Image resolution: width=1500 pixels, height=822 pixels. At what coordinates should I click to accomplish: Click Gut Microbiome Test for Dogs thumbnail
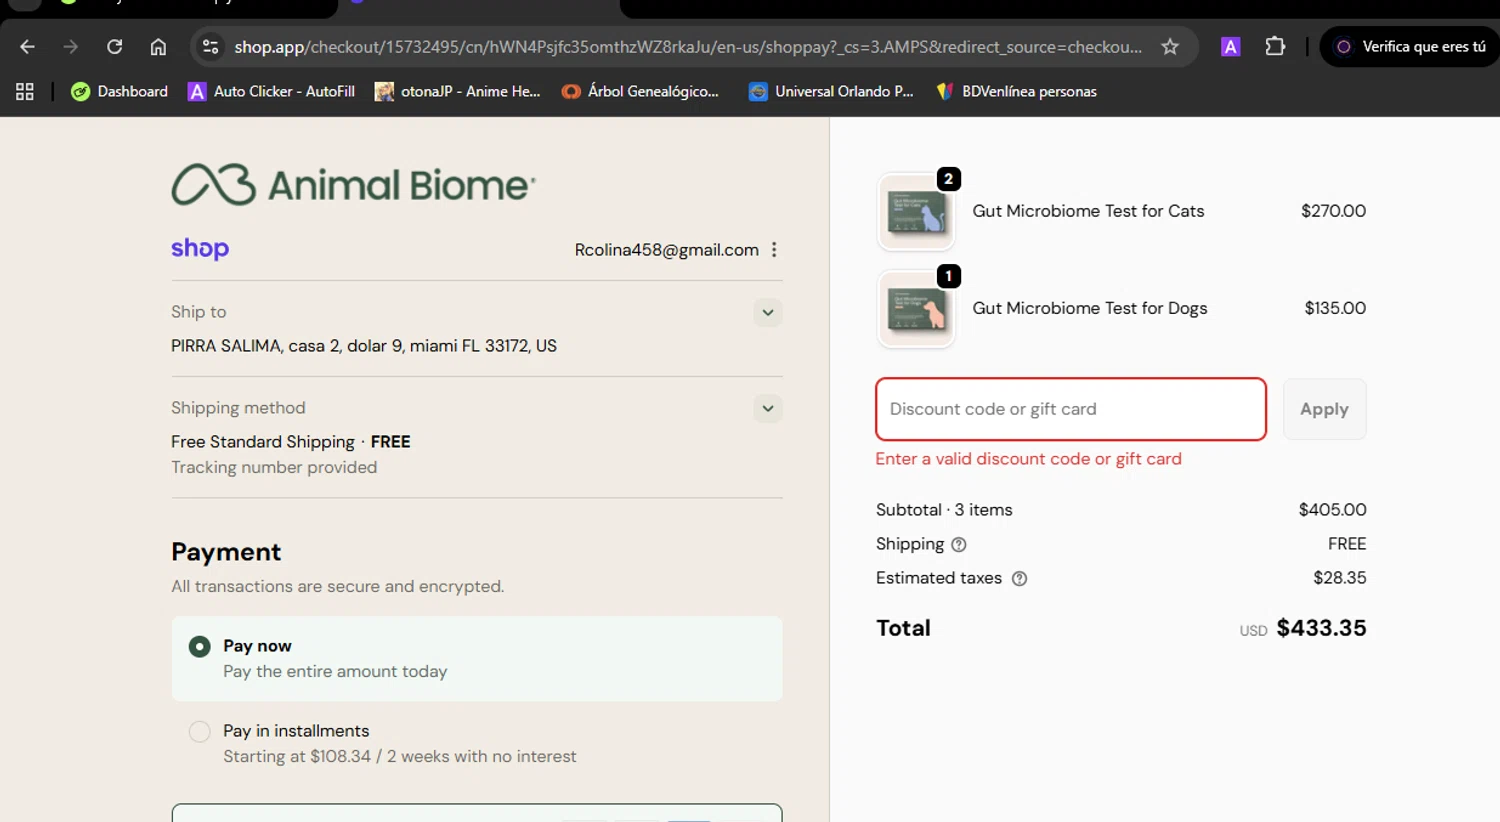point(916,310)
